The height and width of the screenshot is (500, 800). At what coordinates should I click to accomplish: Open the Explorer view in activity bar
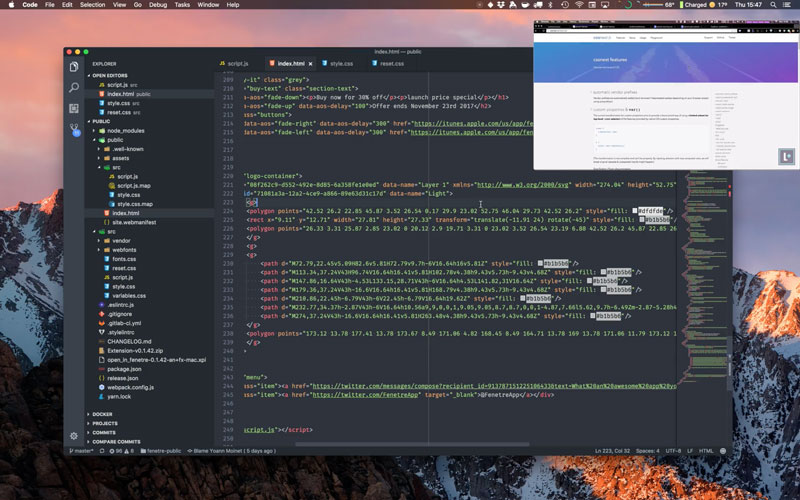74,67
